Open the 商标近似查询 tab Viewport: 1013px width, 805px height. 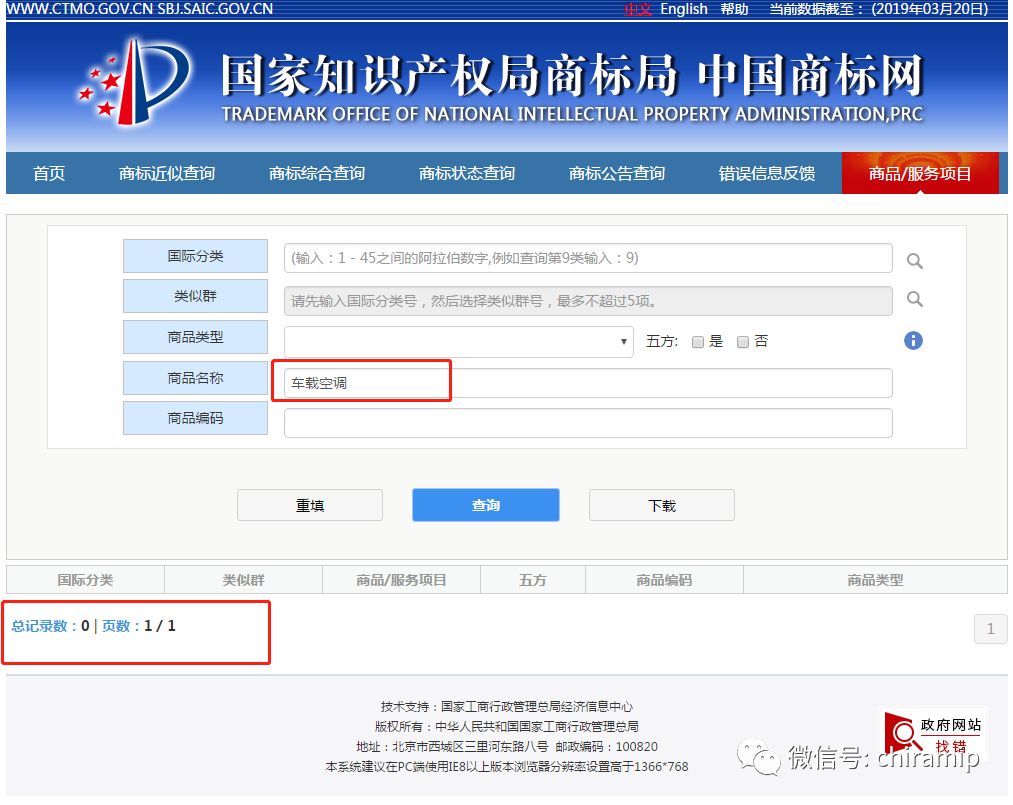pyautogui.click(x=167, y=174)
